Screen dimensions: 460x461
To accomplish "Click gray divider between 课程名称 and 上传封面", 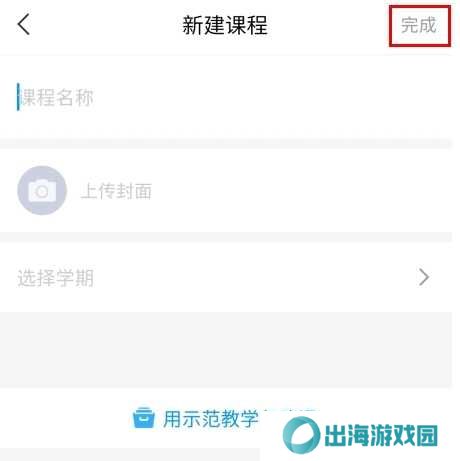I will tap(226, 144).
